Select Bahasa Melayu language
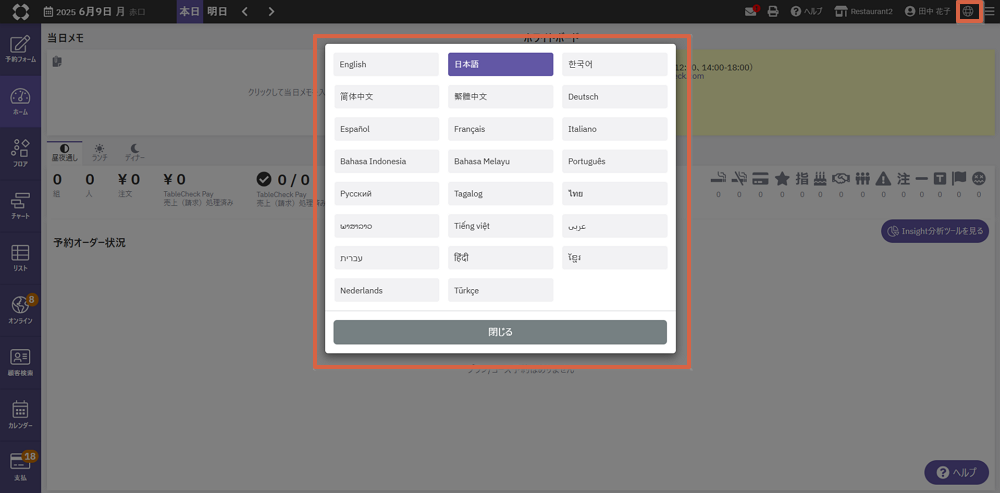This screenshot has width=1000, height=493. [501, 161]
